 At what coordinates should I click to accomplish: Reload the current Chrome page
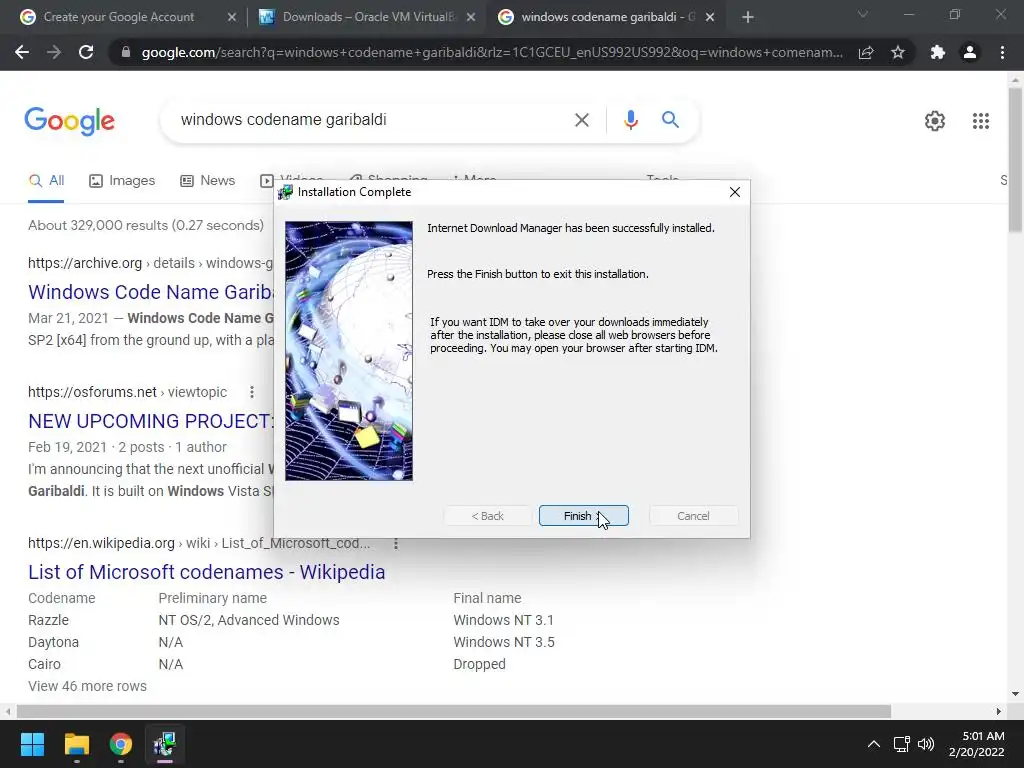86,52
